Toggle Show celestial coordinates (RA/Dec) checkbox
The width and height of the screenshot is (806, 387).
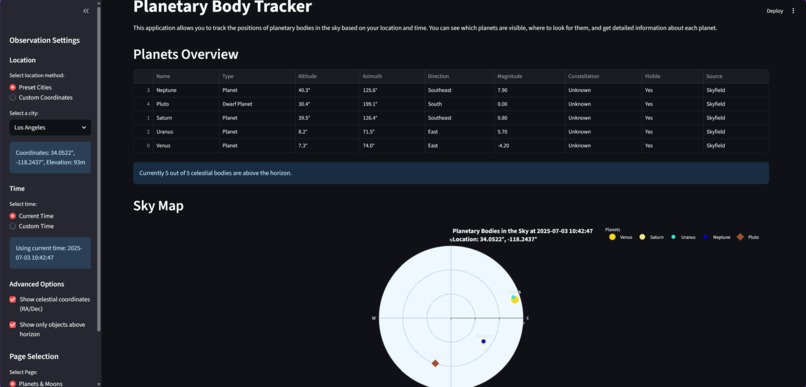(x=13, y=299)
